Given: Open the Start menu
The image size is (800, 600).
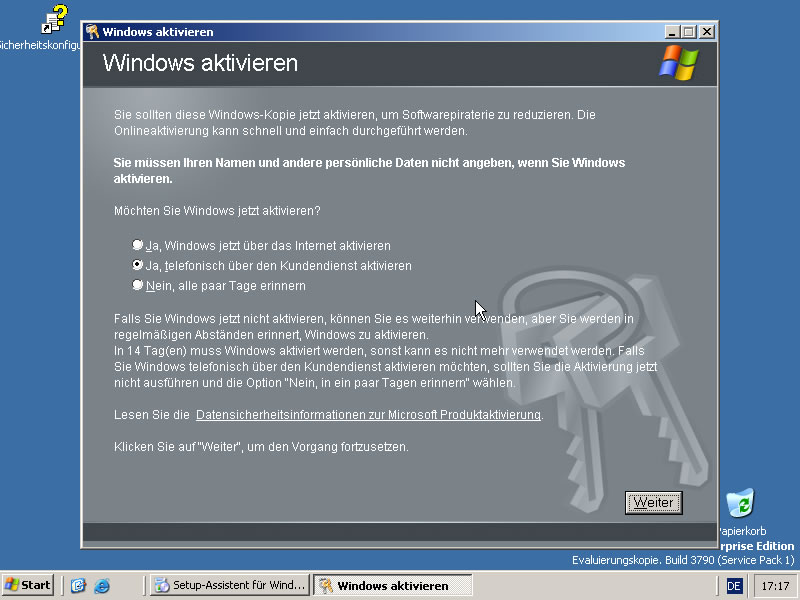Looking at the screenshot, I should click(x=28, y=585).
